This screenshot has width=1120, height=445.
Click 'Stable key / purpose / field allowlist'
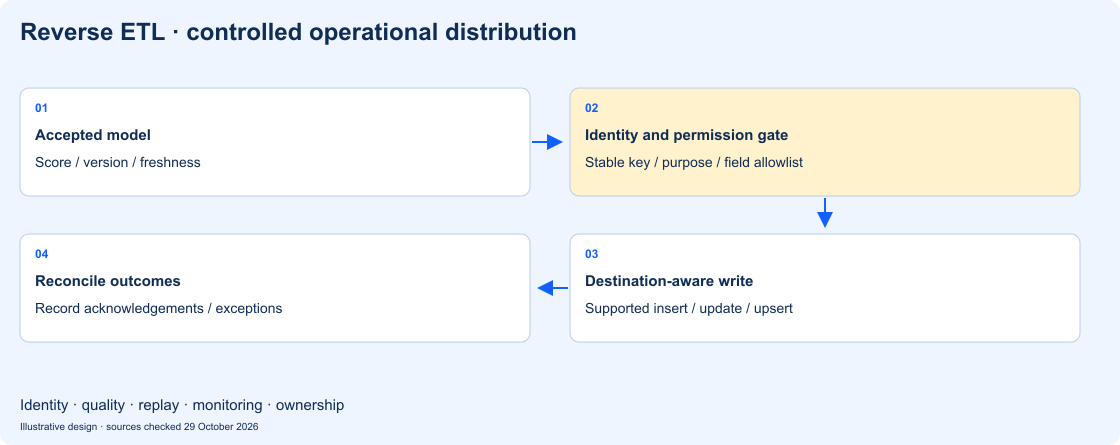694,163
